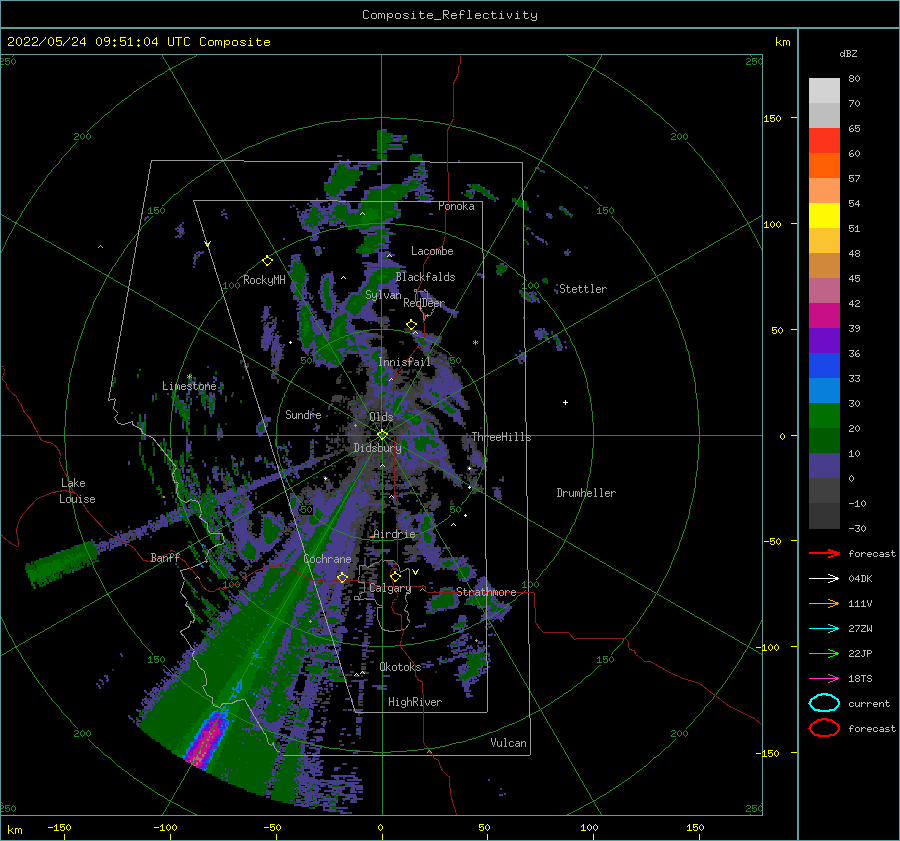The width and height of the screenshot is (900, 841).
Task: Click the magenta high-reflectivity echo at the southwest edge
Action: (x=208, y=739)
